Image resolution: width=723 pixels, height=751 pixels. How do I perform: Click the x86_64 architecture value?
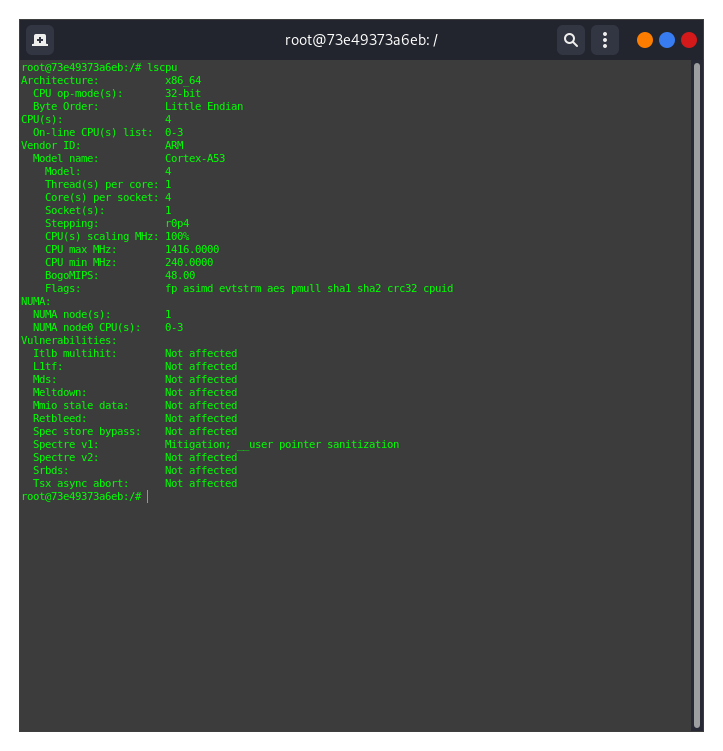tap(183, 80)
